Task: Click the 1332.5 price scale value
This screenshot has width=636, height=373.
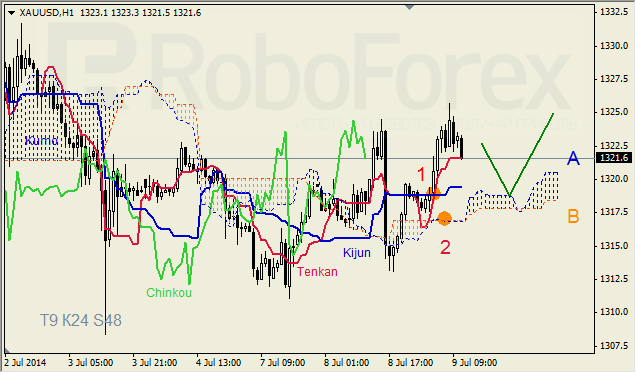Action: point(614,12)
